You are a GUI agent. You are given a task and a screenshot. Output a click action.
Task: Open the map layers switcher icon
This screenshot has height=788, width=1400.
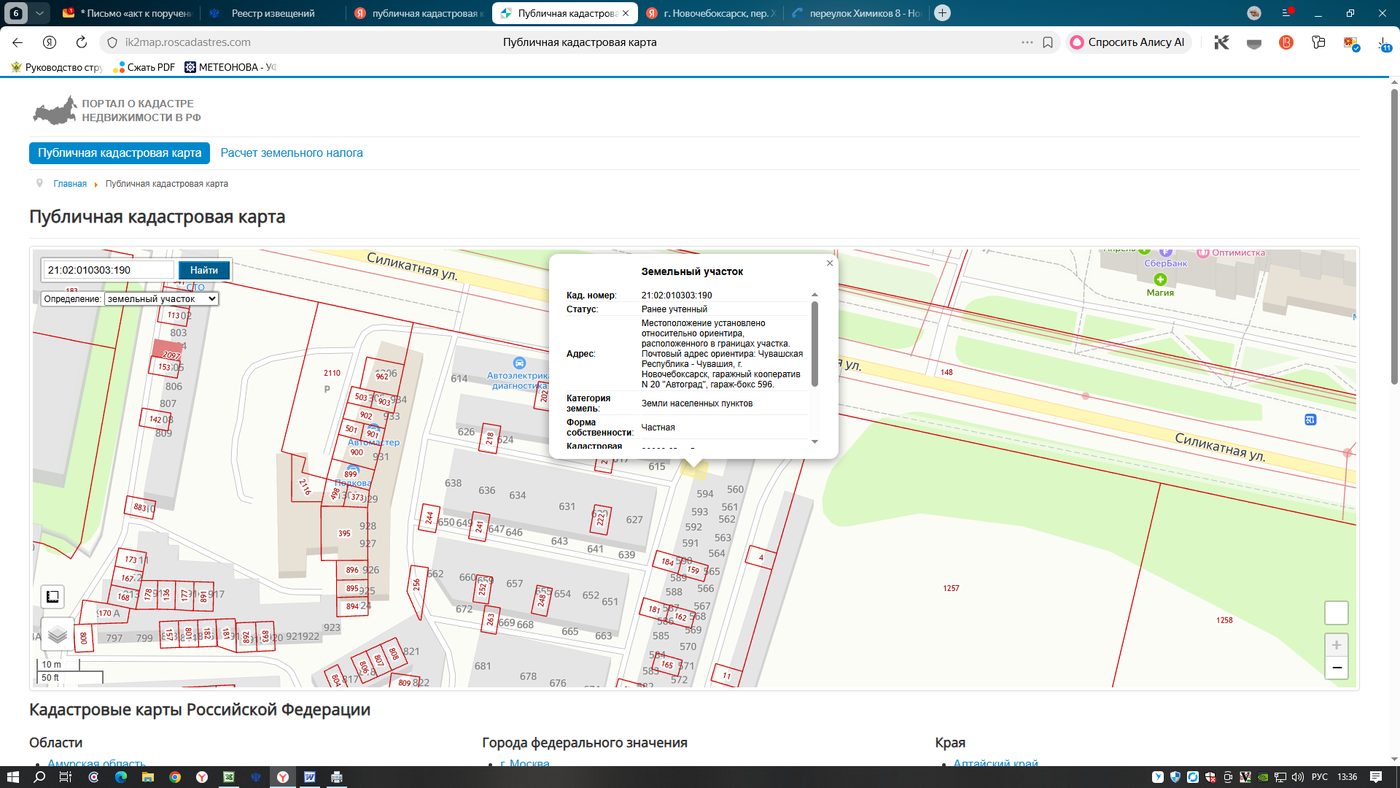57,634
